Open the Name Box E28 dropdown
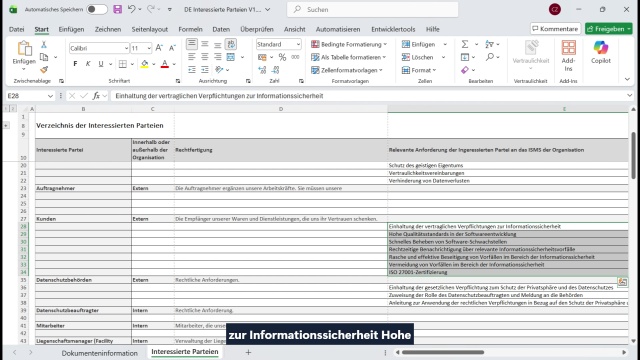 (50, 96)
